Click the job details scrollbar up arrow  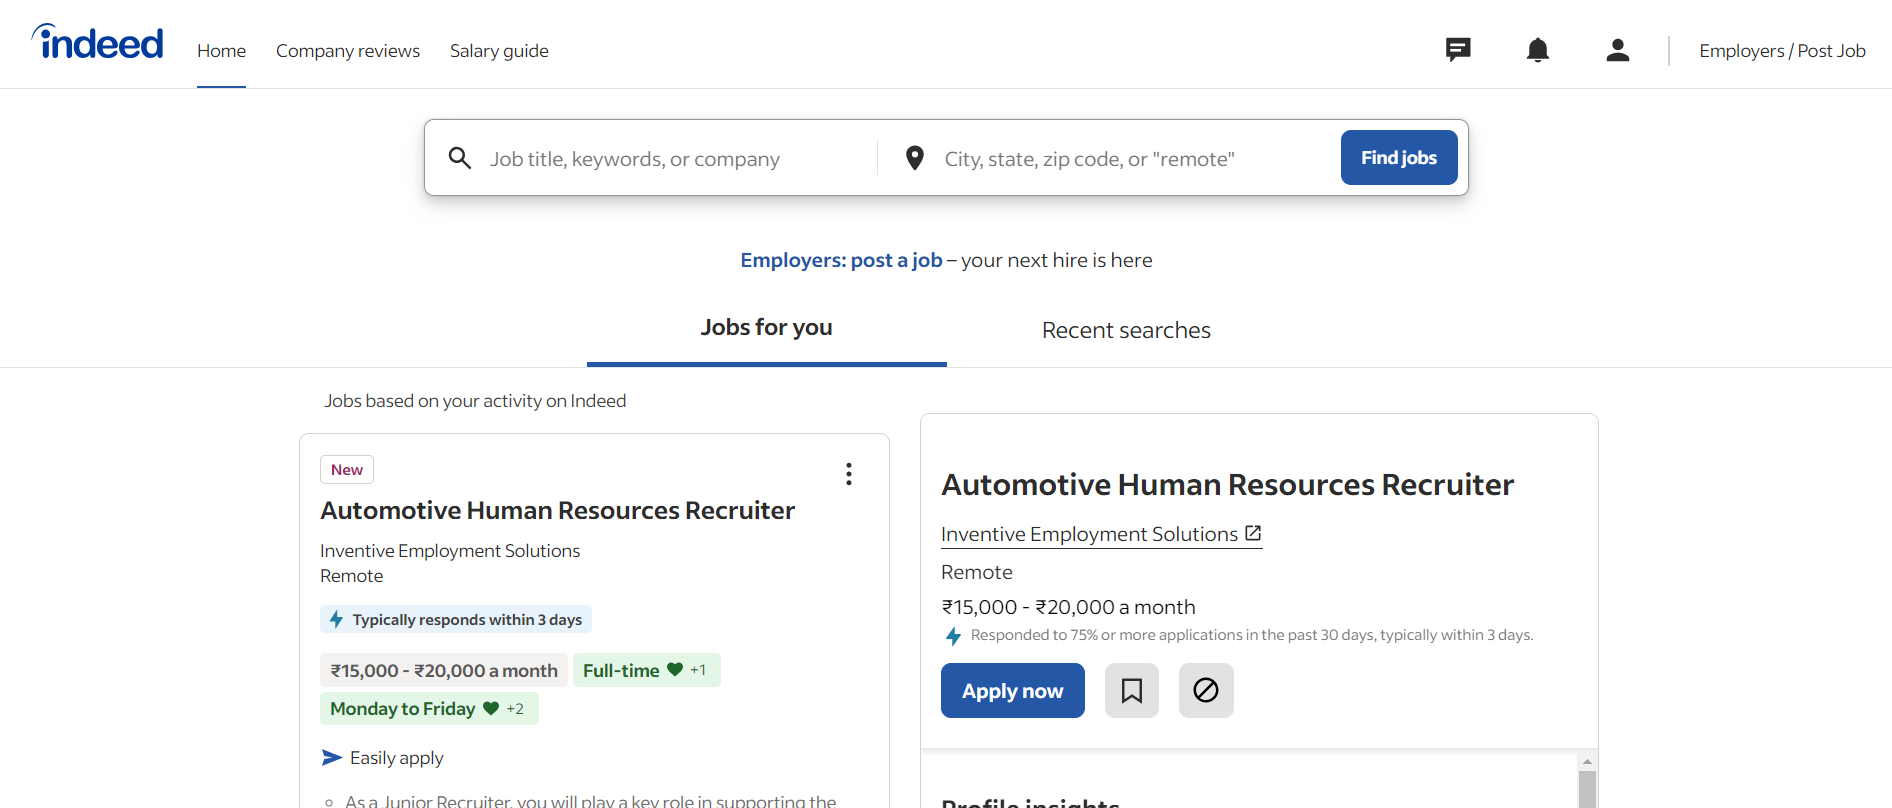coord(1587,762)
